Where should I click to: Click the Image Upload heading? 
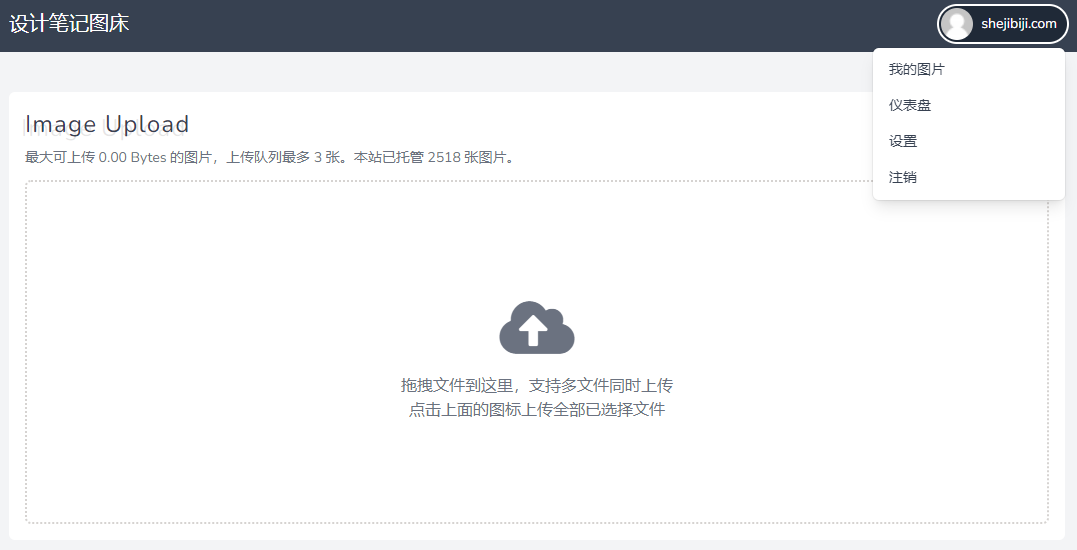107,124
